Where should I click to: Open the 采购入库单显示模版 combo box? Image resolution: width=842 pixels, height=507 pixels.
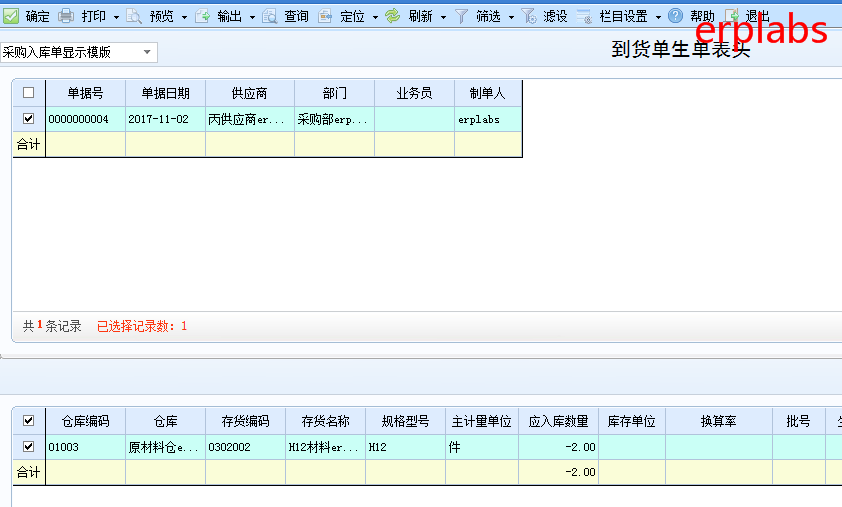pos(78,52)
